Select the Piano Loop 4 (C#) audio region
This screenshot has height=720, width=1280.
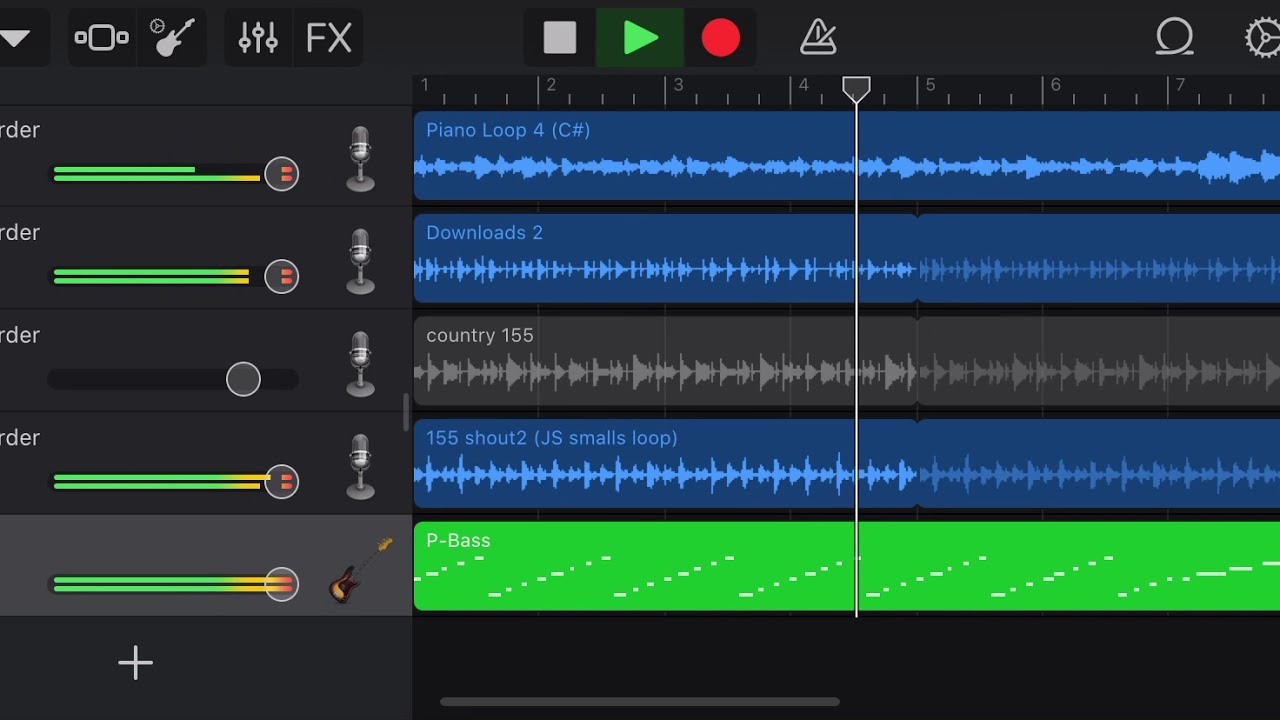[x=847, y=156]
